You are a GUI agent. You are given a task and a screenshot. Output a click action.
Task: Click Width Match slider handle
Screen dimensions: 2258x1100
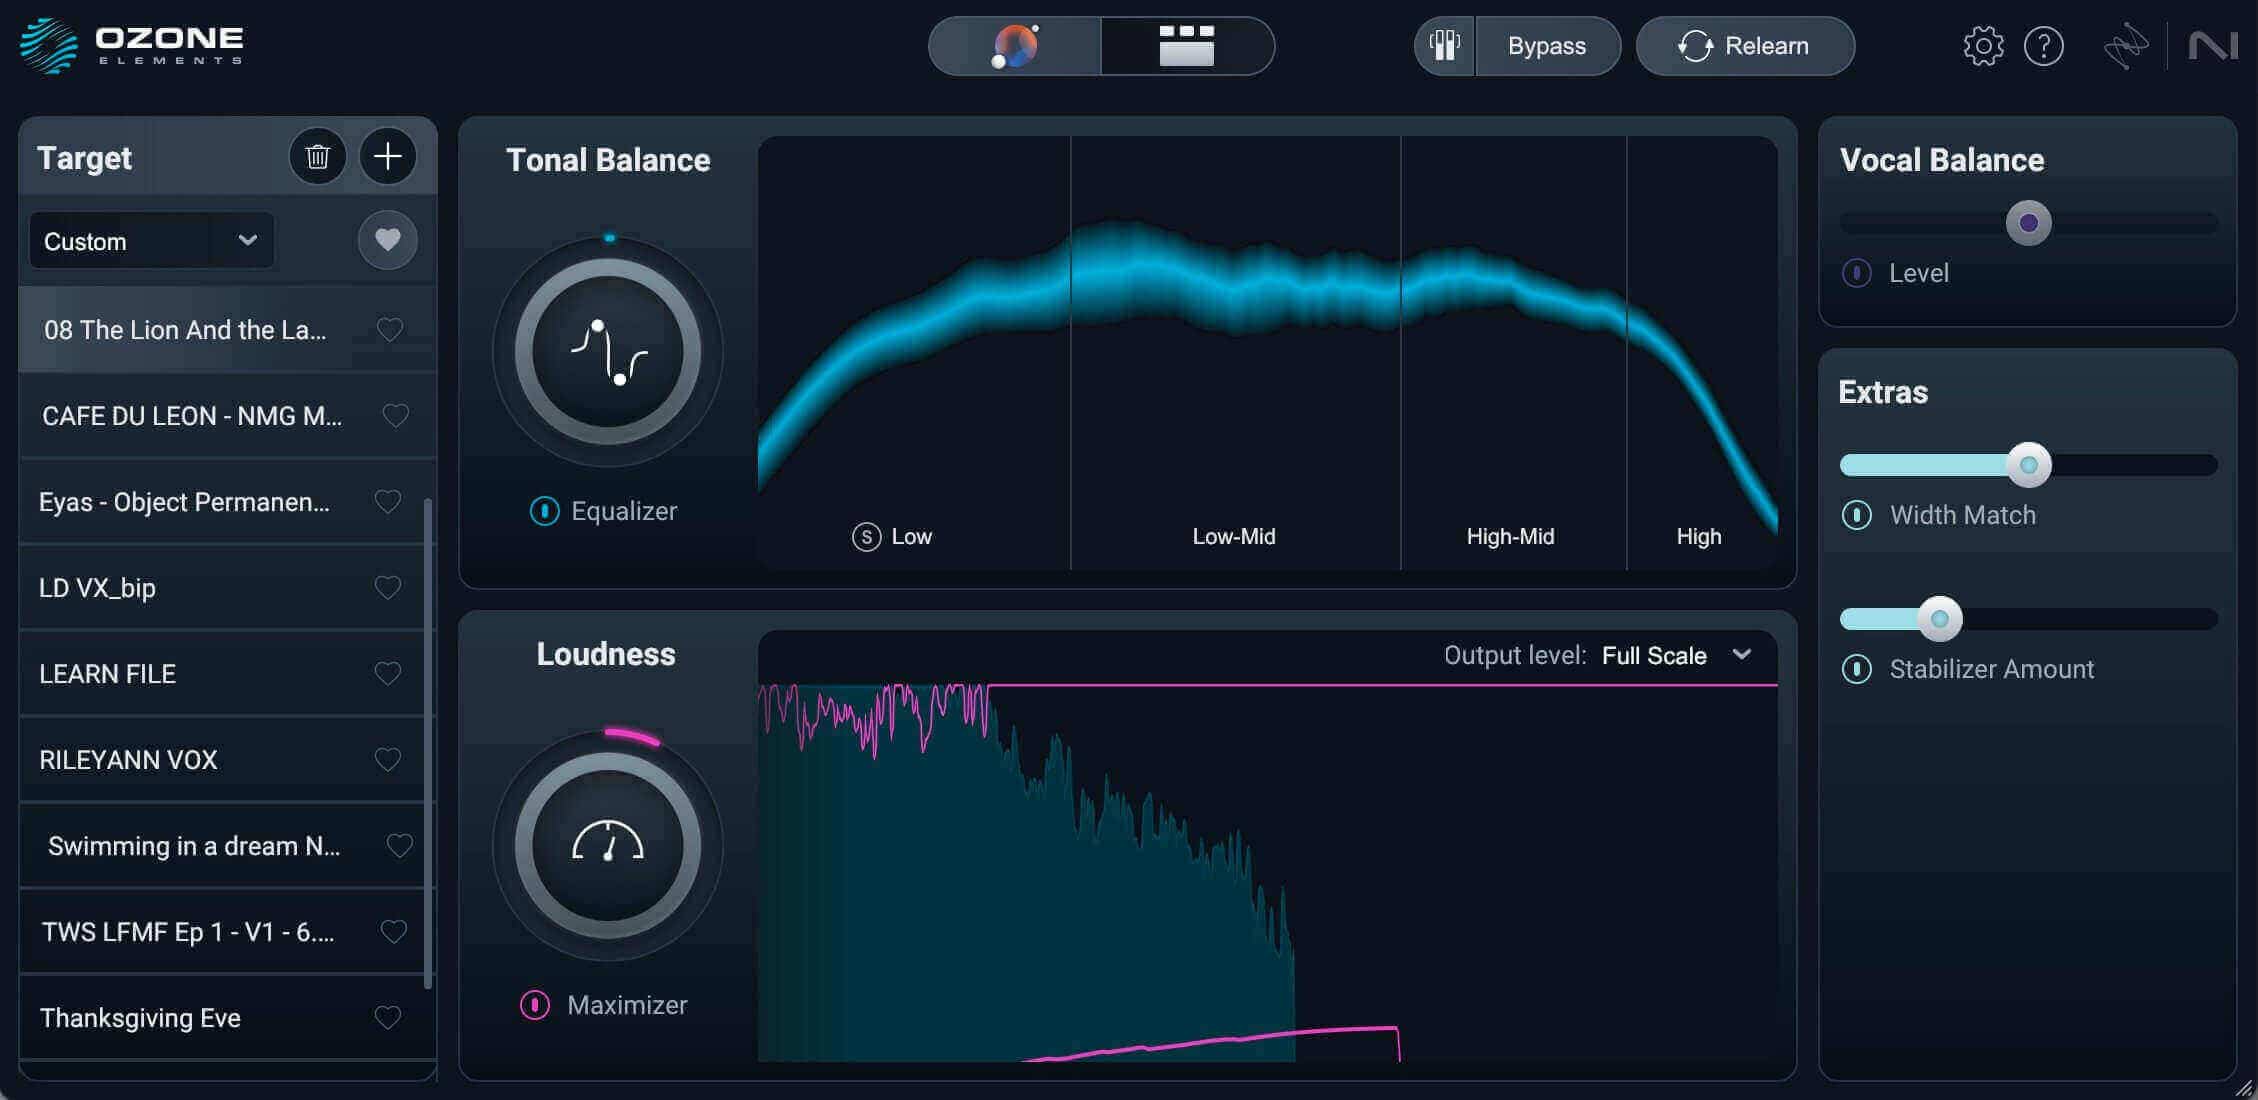point(2029,465)
